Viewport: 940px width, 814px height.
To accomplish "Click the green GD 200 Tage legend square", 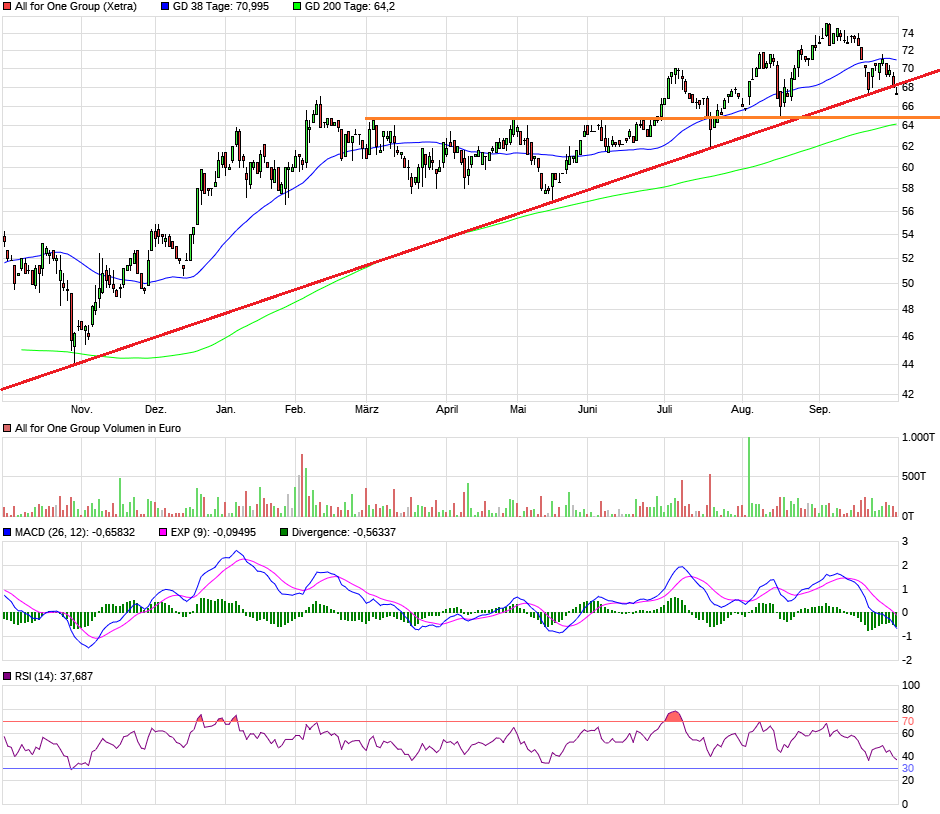I will [x=297, y=6].
